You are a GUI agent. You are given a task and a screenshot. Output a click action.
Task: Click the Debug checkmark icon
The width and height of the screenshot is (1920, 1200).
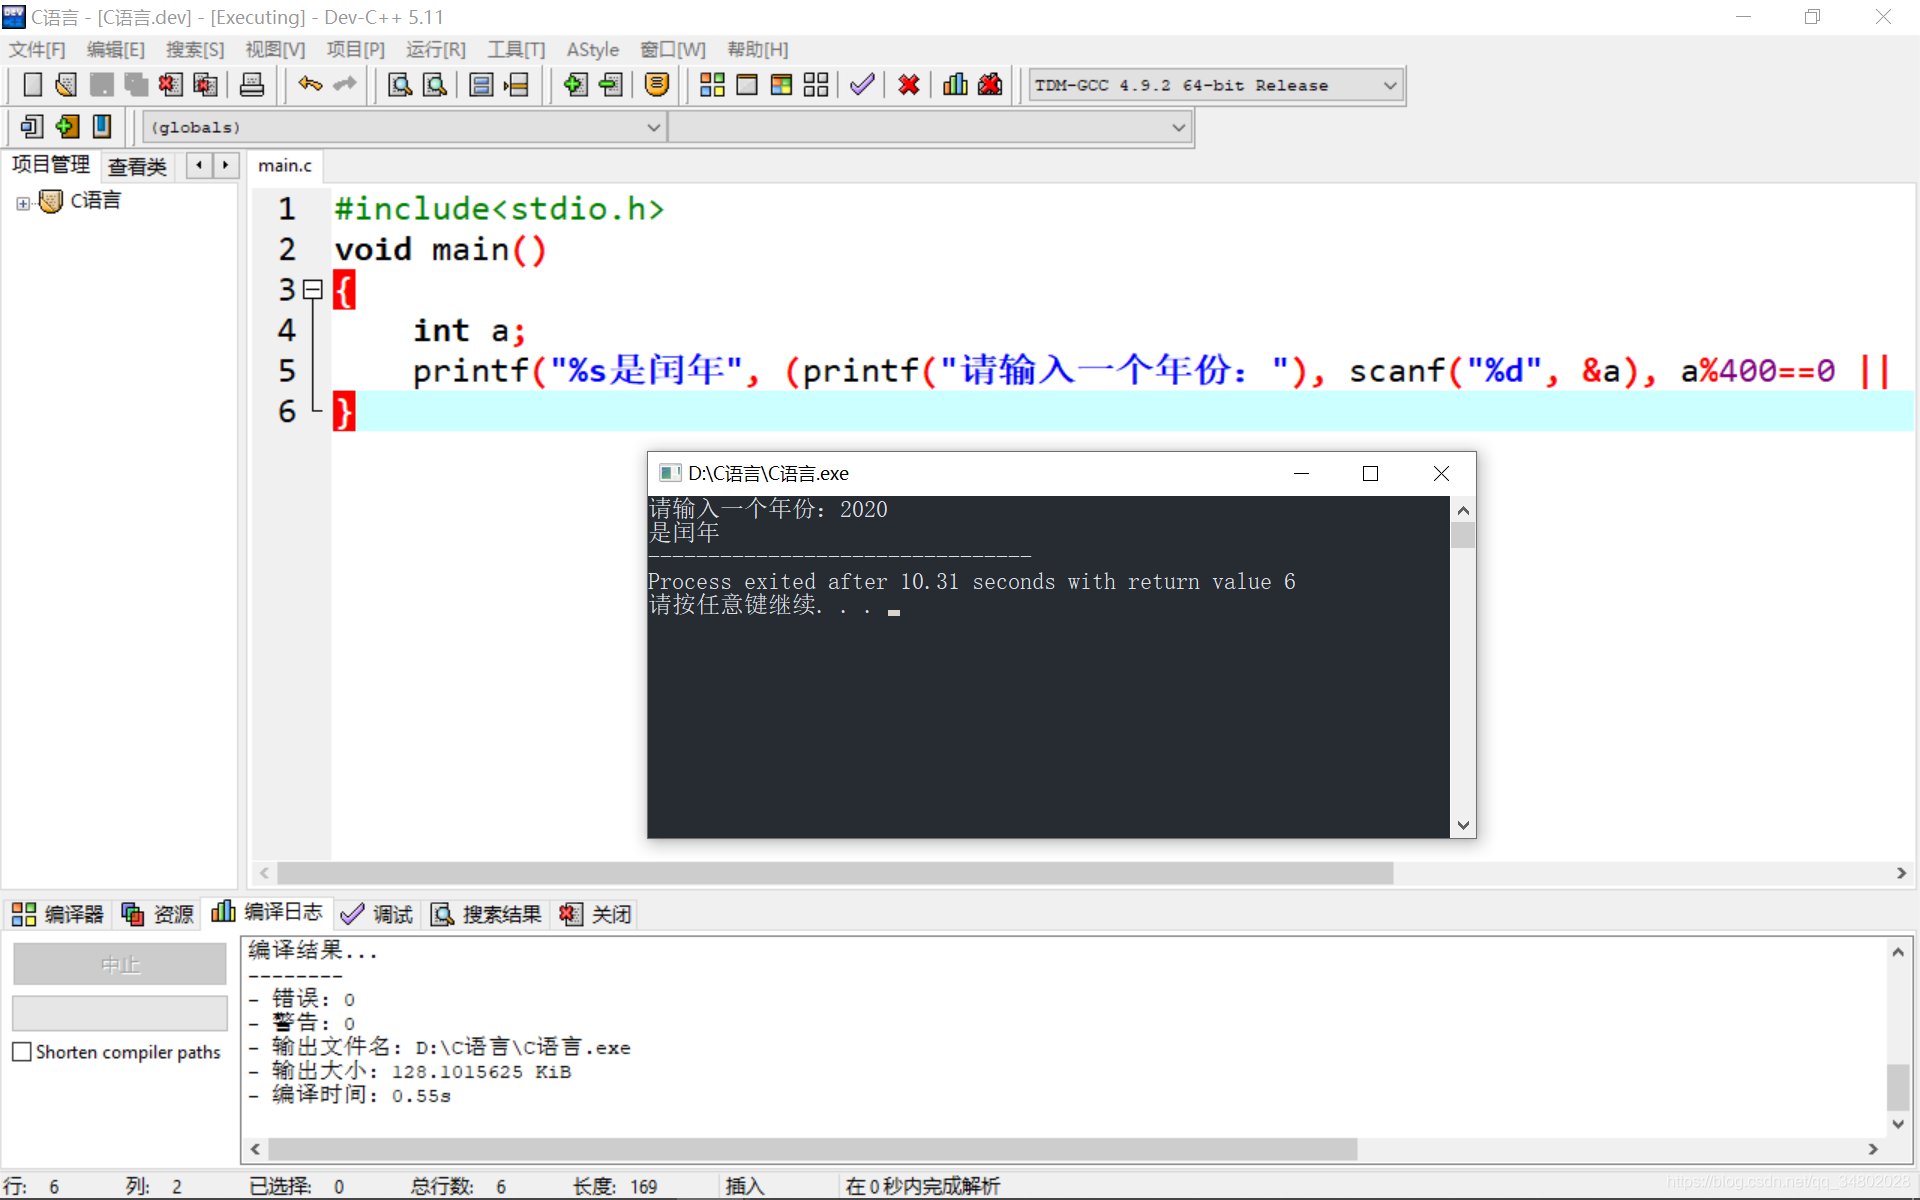click(x=862, y=85)
